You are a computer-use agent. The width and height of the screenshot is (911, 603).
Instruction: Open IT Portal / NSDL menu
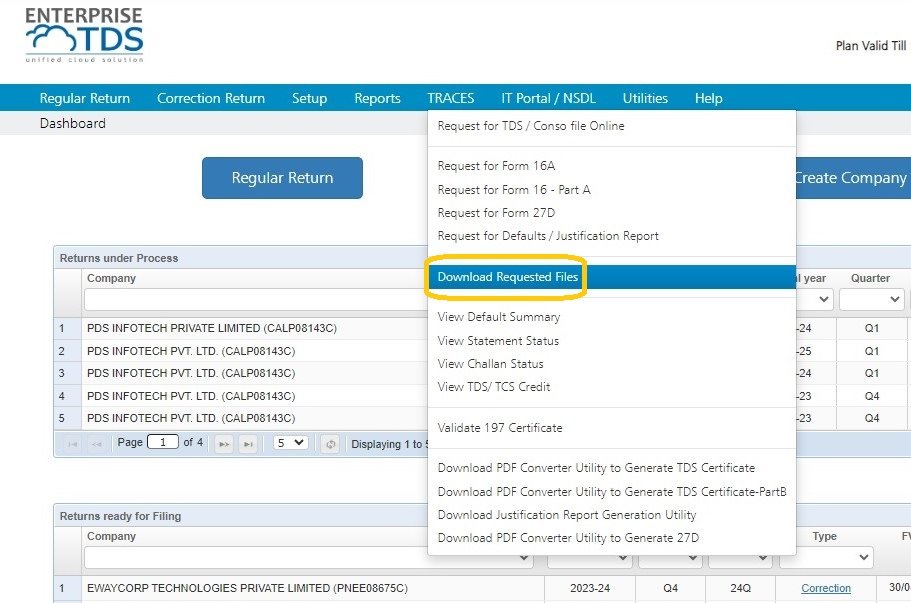(548, 98)
